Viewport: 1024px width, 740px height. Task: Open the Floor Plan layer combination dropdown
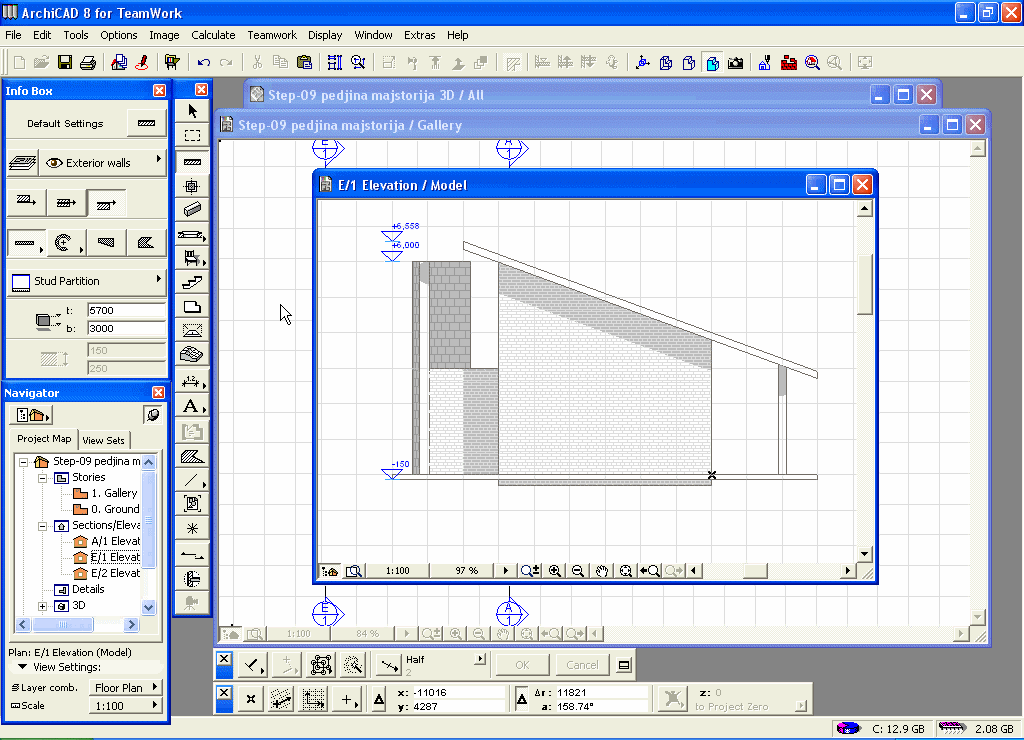126,688
